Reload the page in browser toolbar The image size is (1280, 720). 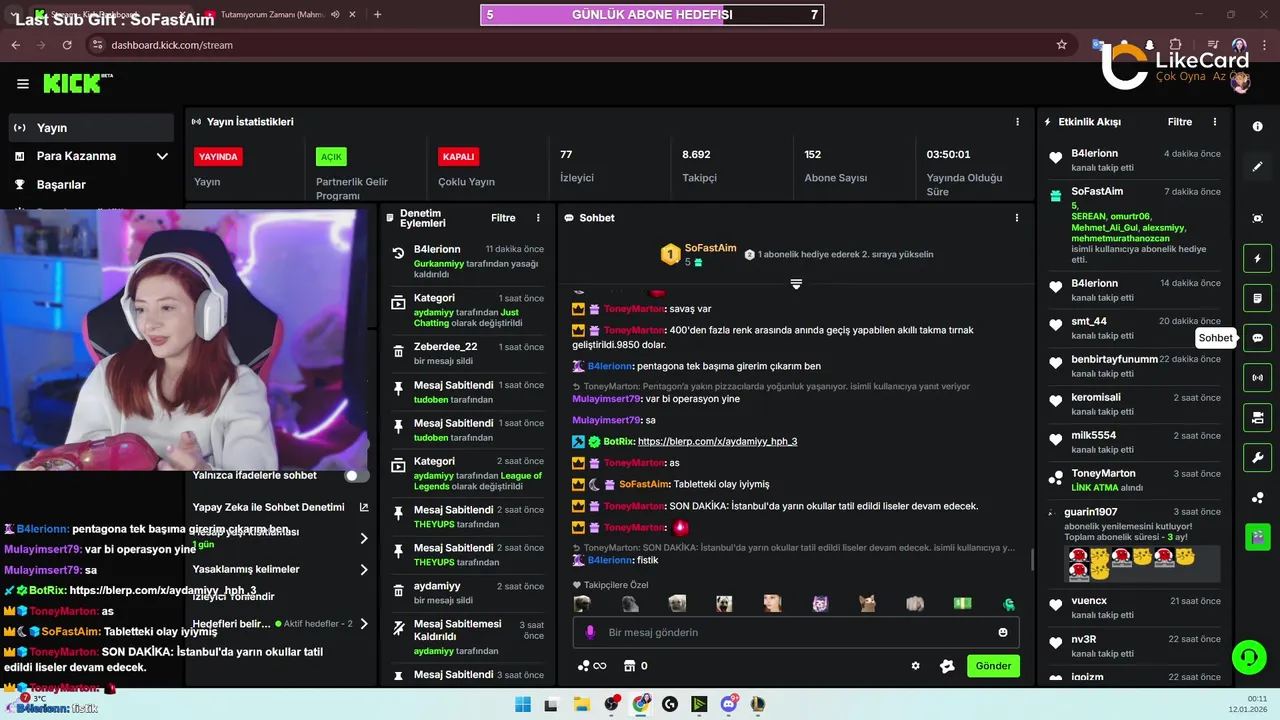click(67, 45)
